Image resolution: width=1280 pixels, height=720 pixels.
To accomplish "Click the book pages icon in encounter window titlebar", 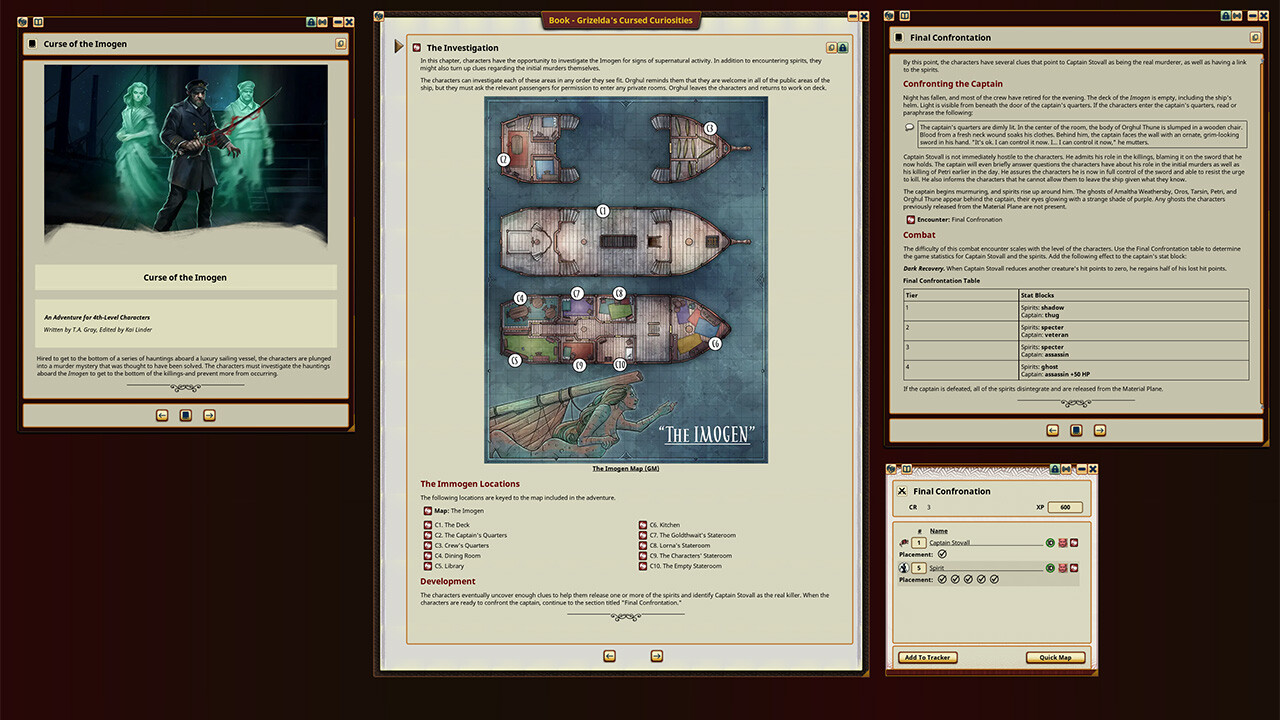I will click(906, 469).
